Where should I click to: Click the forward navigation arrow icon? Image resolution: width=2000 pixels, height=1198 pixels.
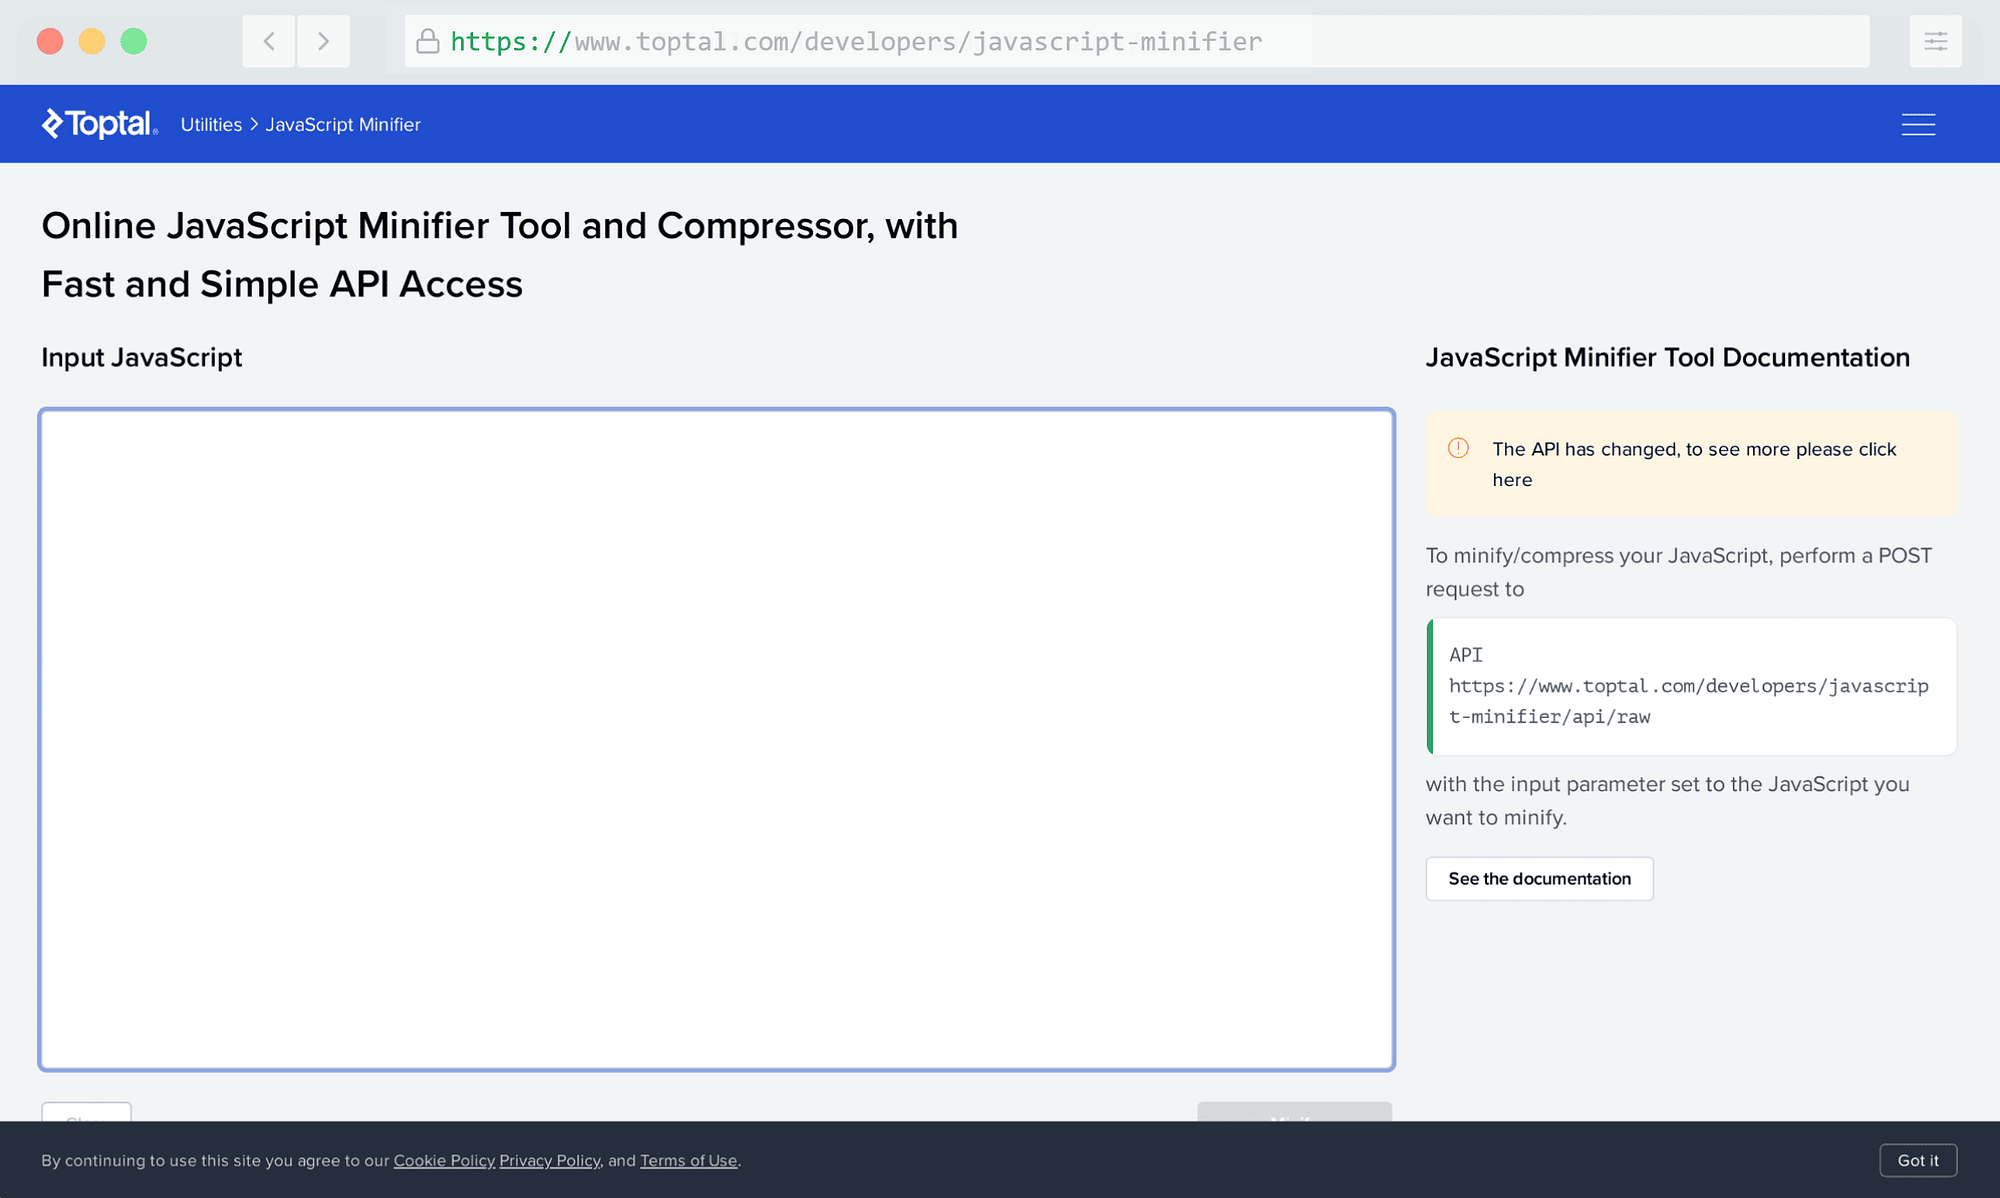tap(324, 40)
